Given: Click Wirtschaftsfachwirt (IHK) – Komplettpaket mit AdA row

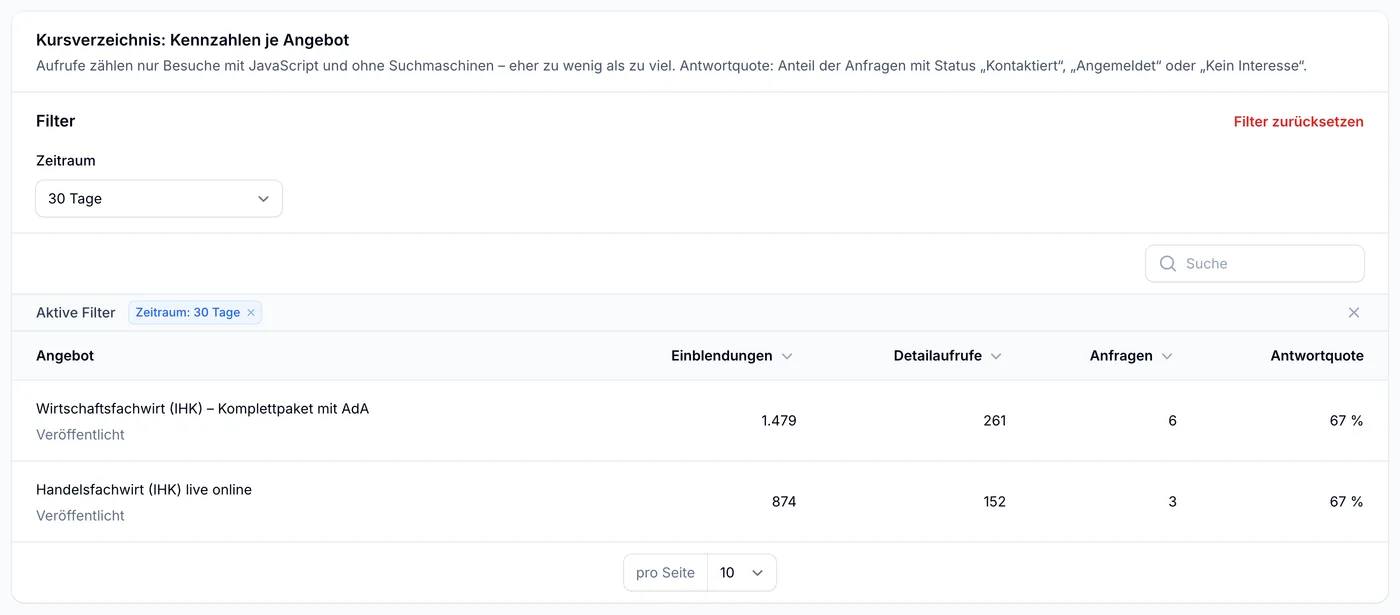Looking at the screenshot, I should [x=700, y=421].
